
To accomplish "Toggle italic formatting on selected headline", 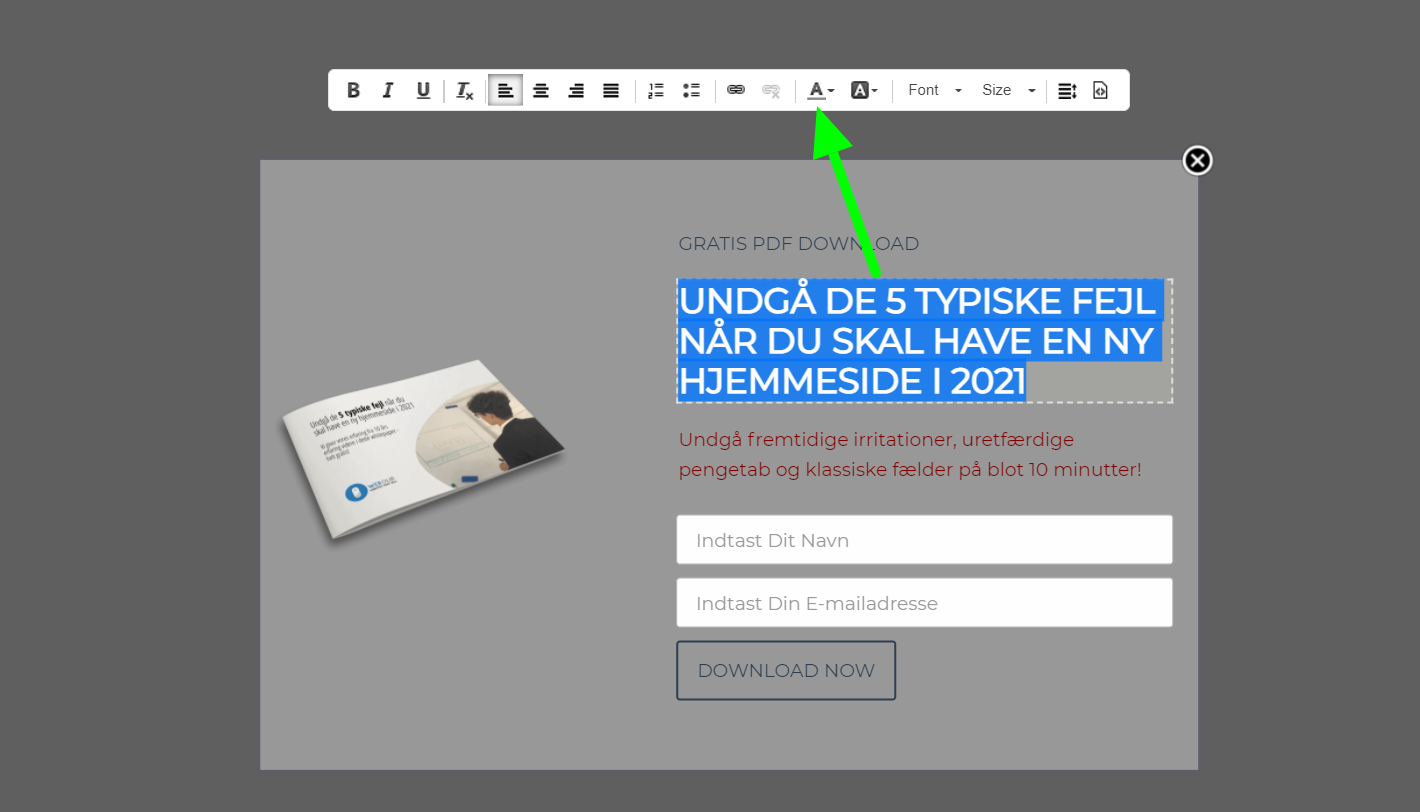I will coord(388,90).
